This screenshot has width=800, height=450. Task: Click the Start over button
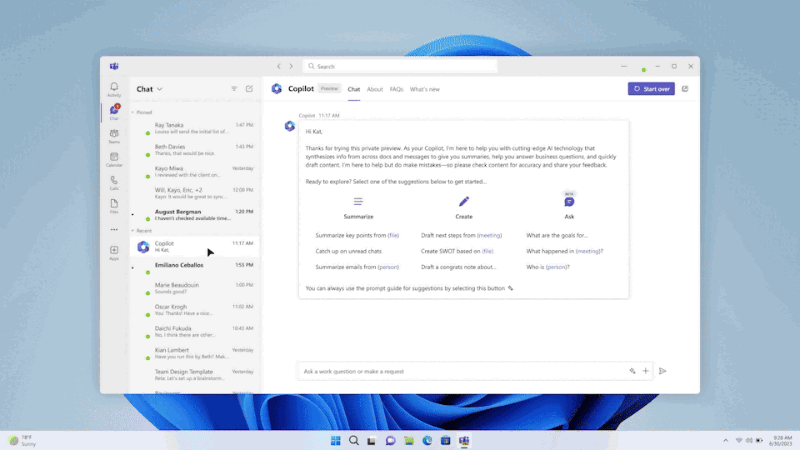click(x=651, y=89)
